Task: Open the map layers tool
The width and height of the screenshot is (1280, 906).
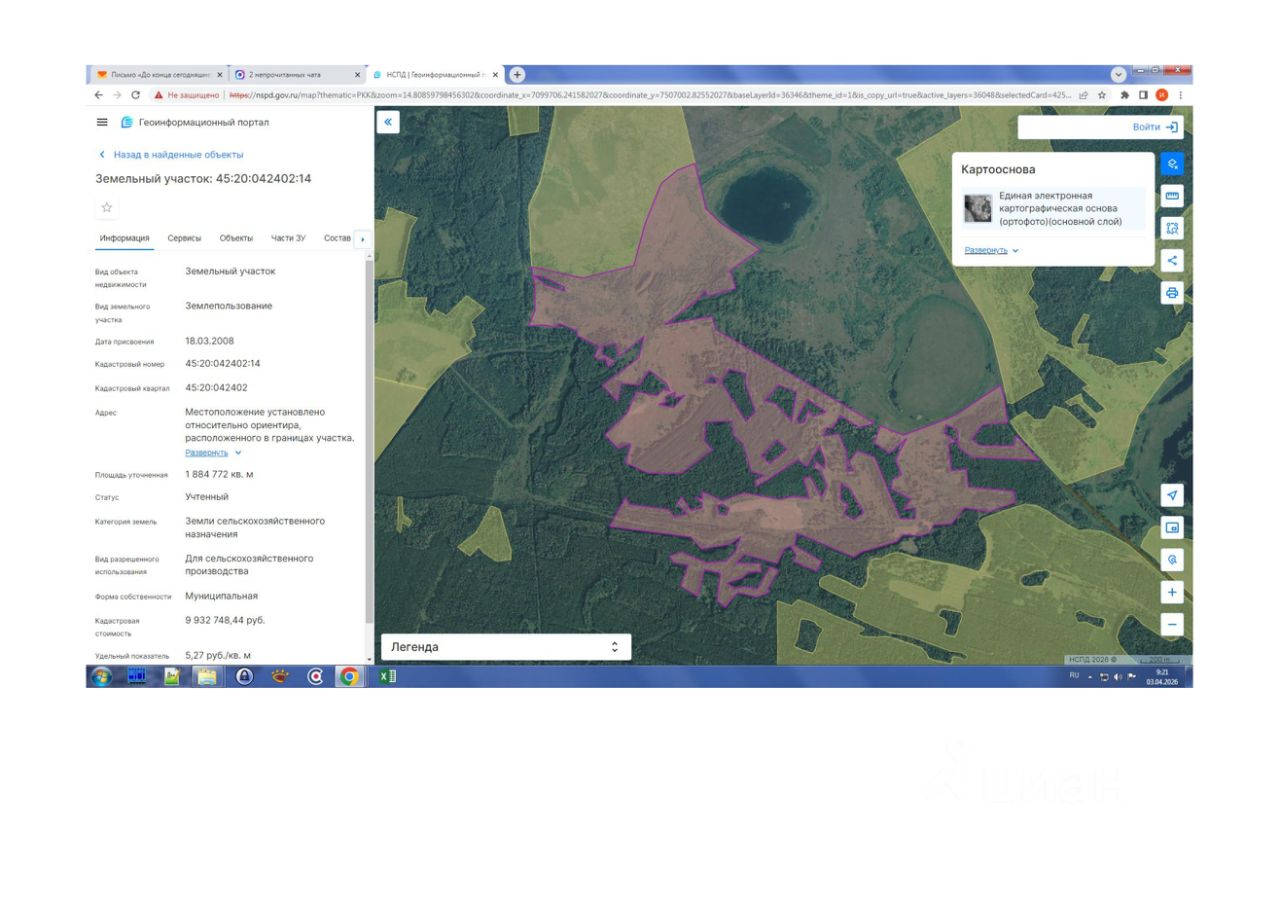Action: (1172, 163)
